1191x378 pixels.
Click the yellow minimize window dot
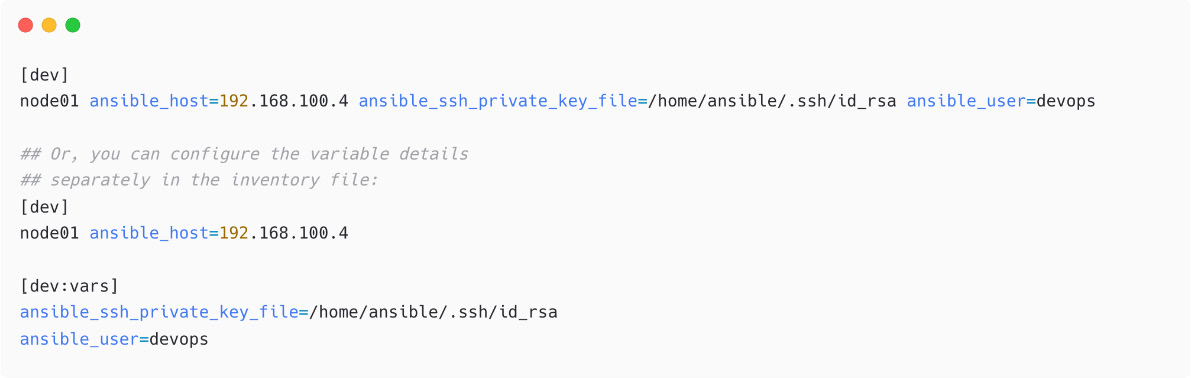[x=49, y=25]
